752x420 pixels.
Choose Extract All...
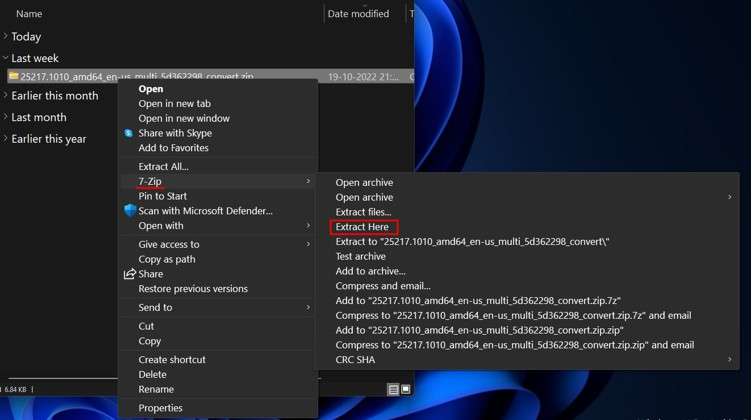tap(163, 166)
